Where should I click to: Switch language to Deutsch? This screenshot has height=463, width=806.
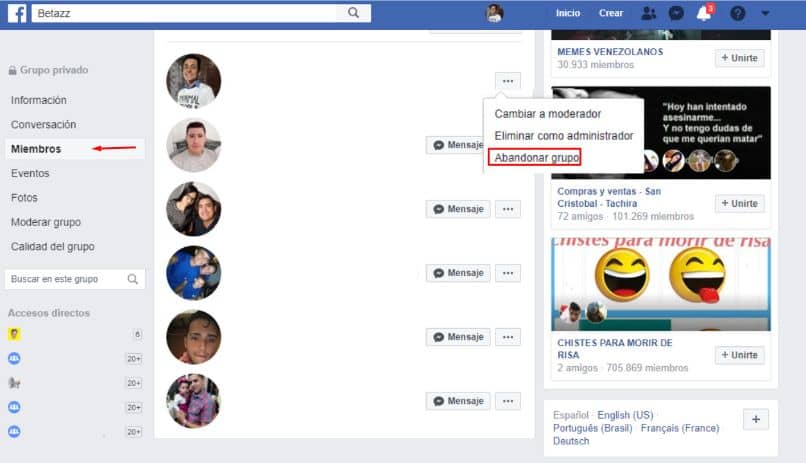pyautogui.click(x=571, y=441)
